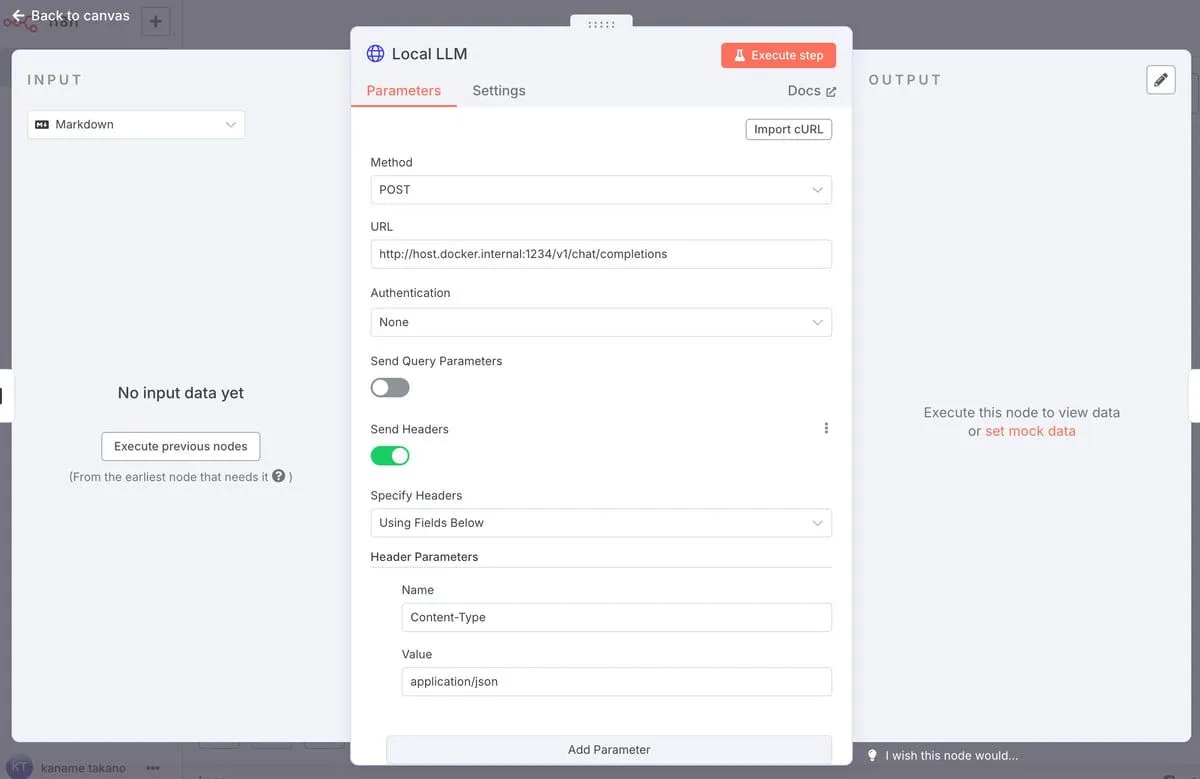Open user menu dots beside kaname takano
Image resolution: width=1200 pixels, height=779 pixels.
coord(153,768)
